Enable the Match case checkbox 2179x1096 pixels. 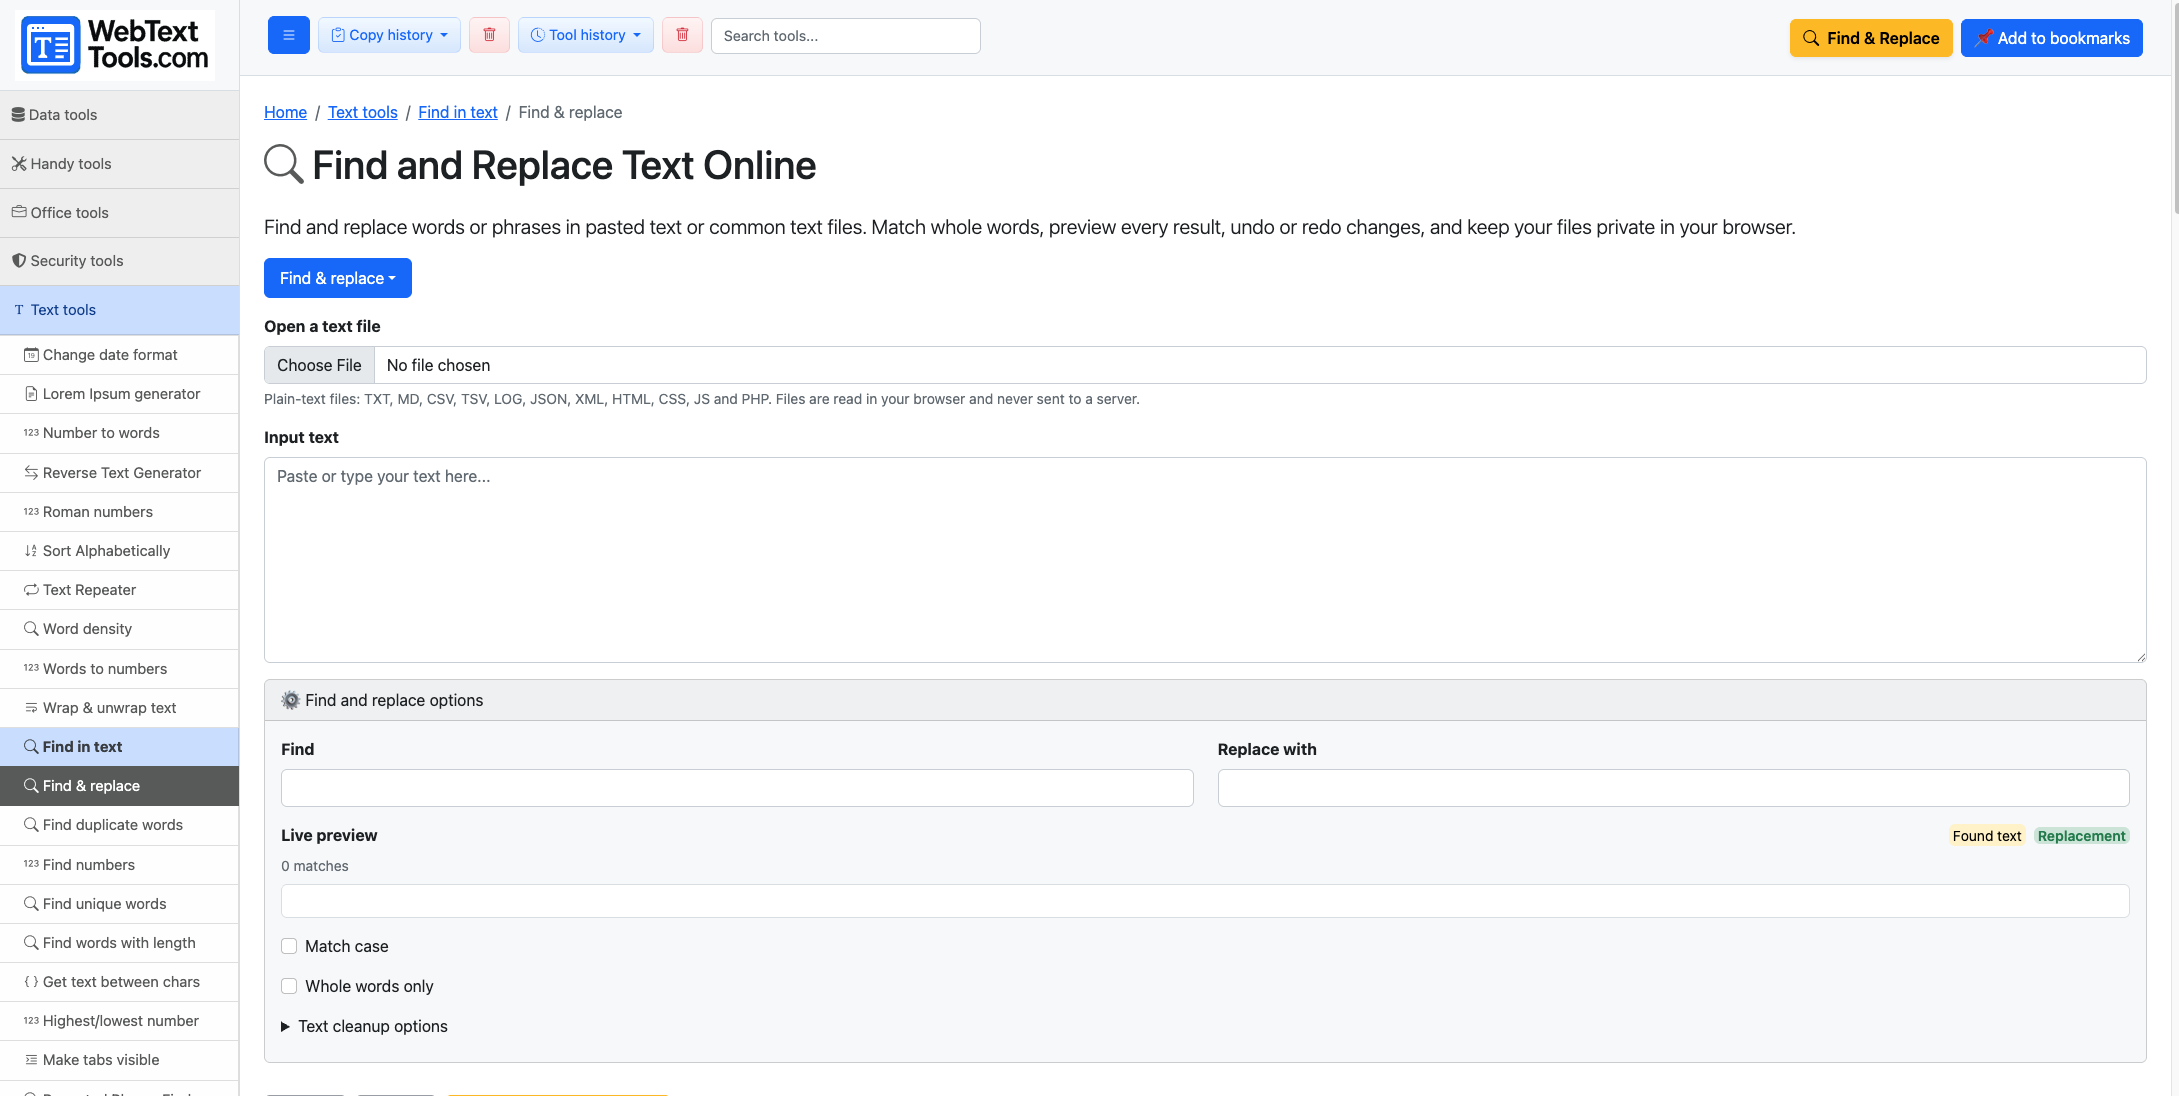click(x=289, y=946)
